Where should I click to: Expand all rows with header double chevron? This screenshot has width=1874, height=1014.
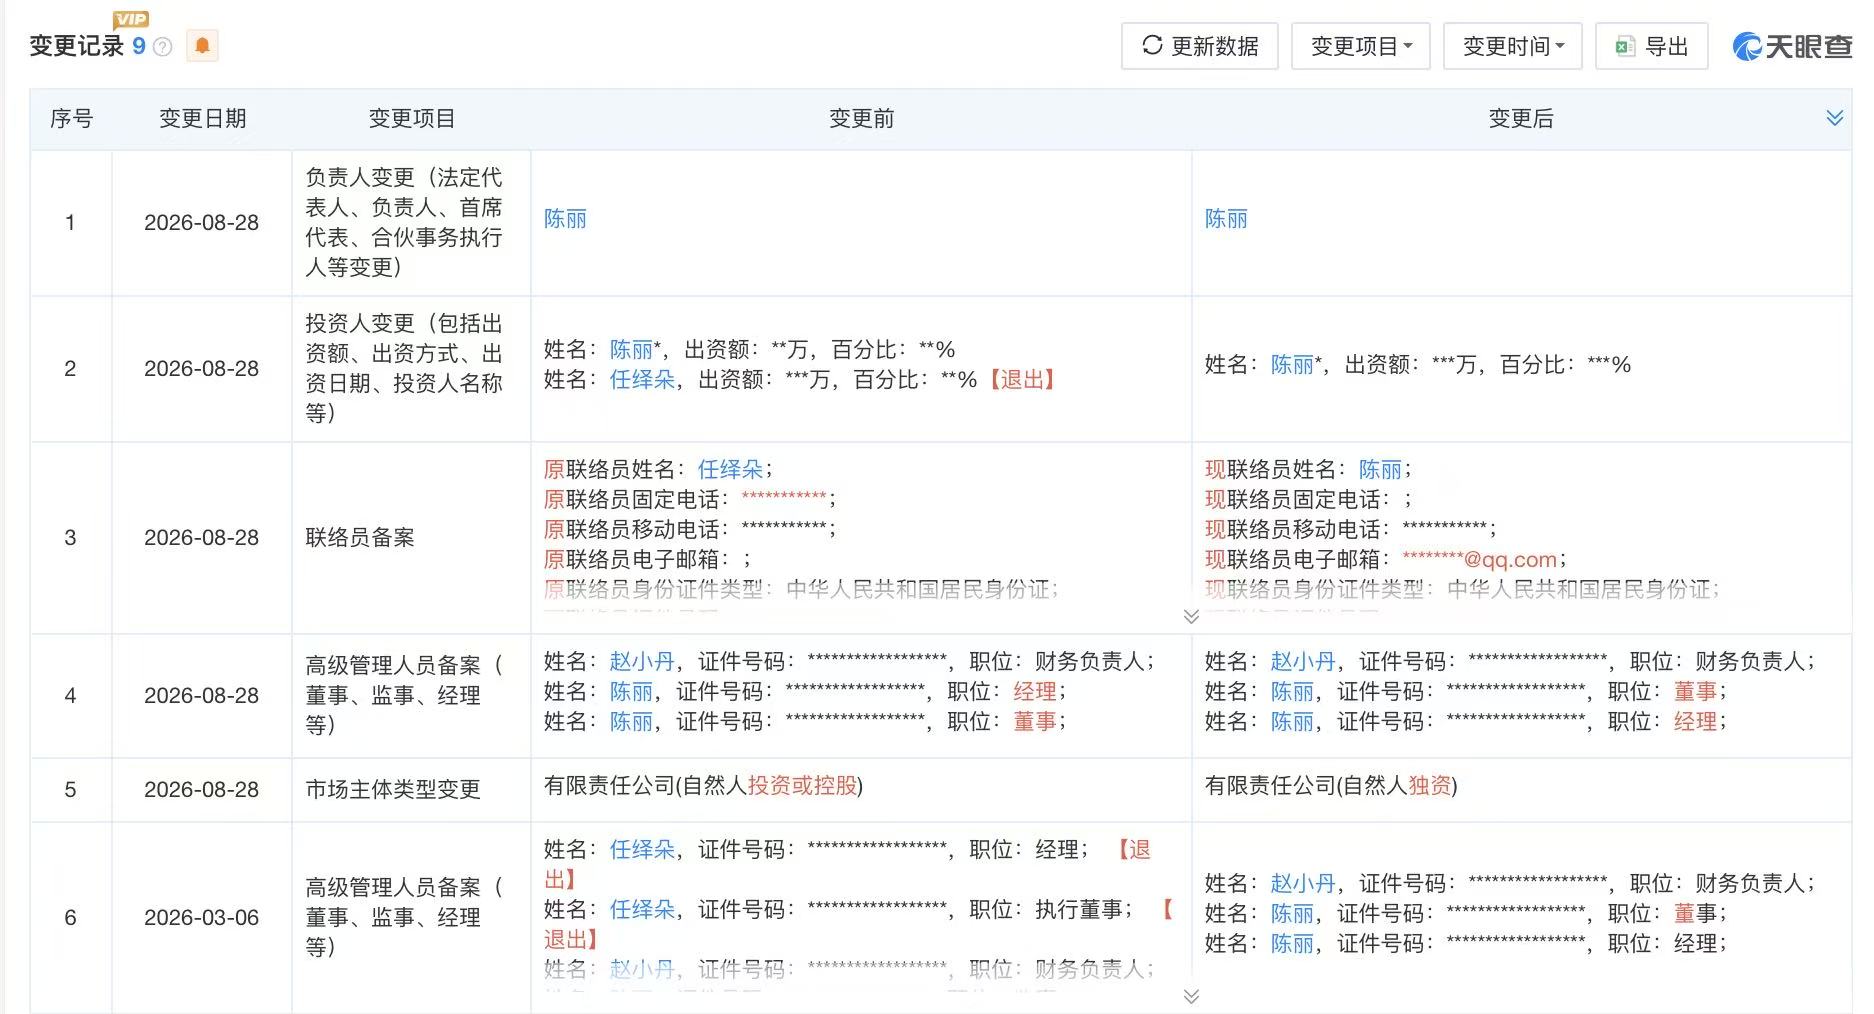click(x=1834, y=118)
